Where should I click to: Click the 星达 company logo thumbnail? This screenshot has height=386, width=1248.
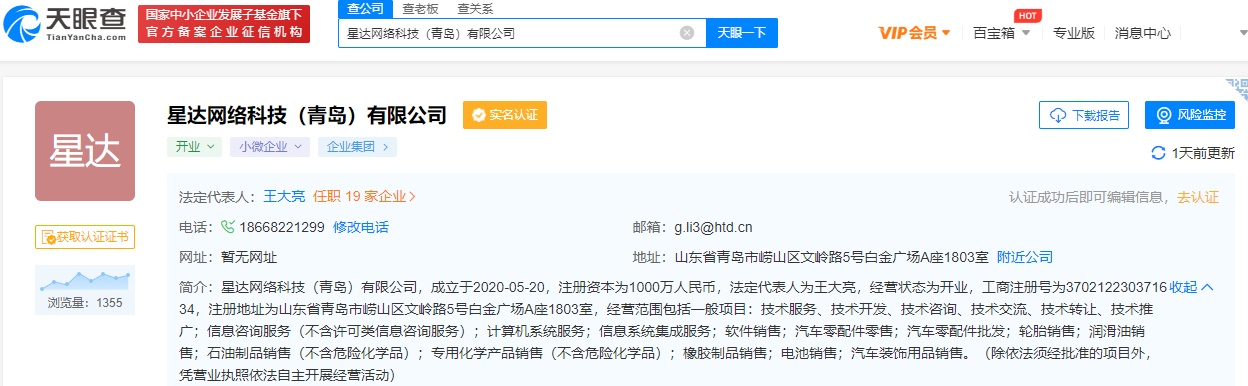point(85,151)
